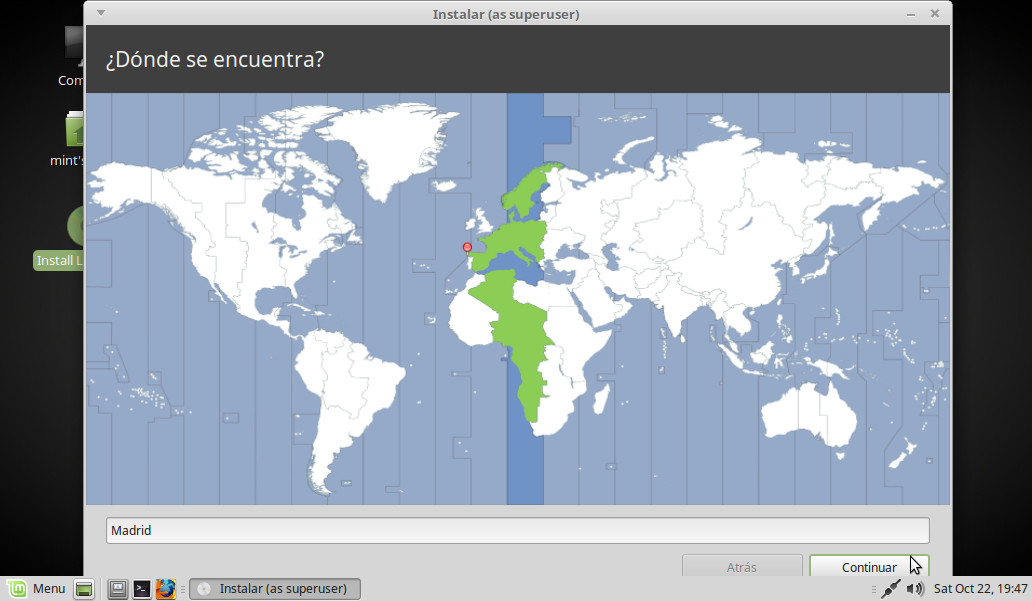Click the Madrid location text field
The width and height of the screenshot is (1032, 601).
tap(517, 530)
